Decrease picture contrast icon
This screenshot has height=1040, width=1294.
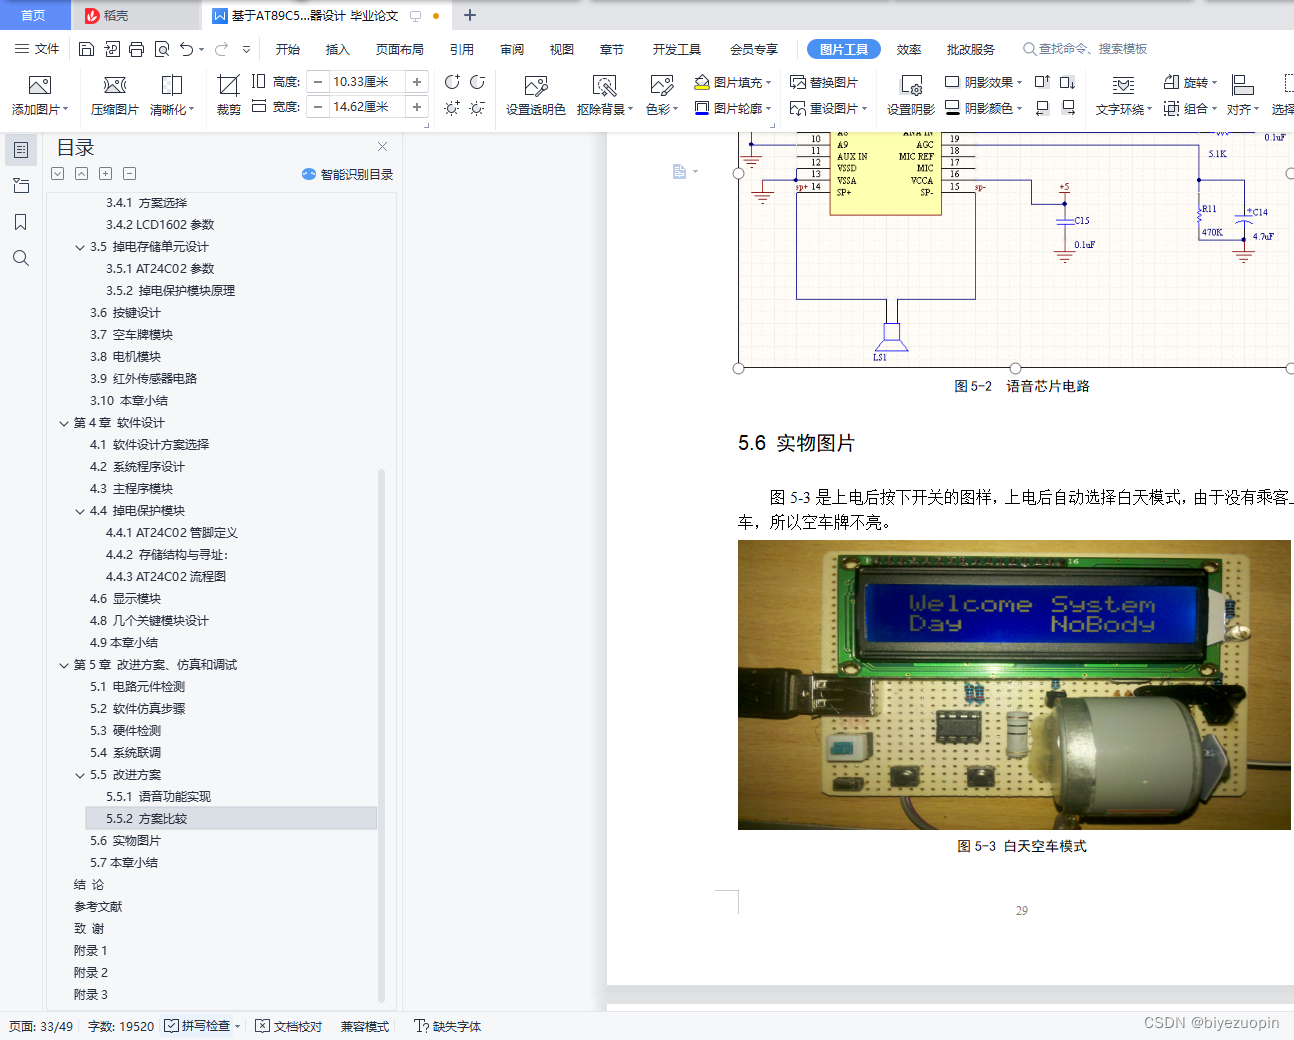(477, 82)
